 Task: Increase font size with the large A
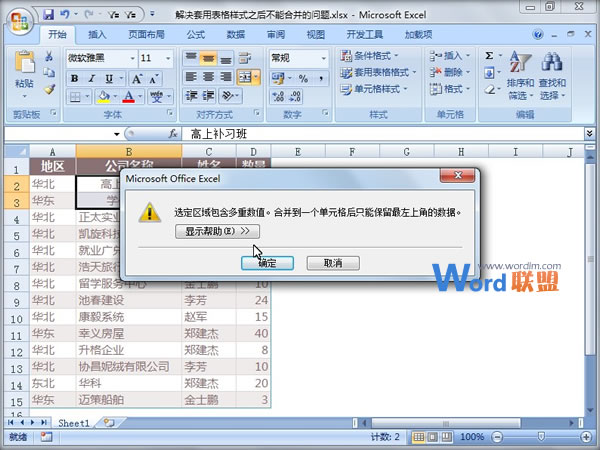(x=137, y=79)
